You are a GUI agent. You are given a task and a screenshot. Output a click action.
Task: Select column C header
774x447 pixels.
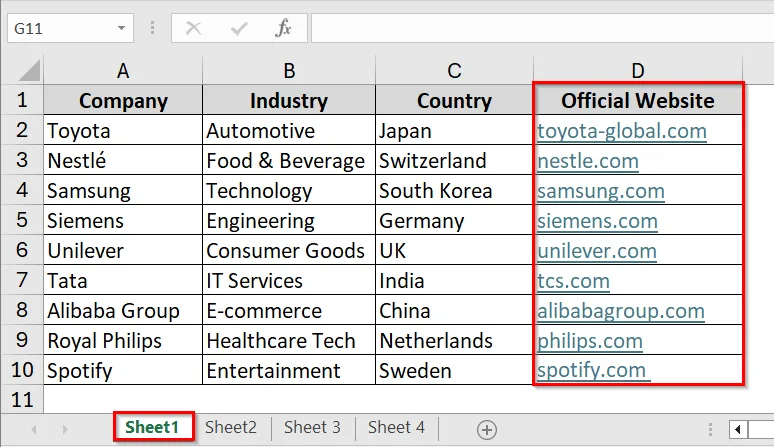pos(454,71)
